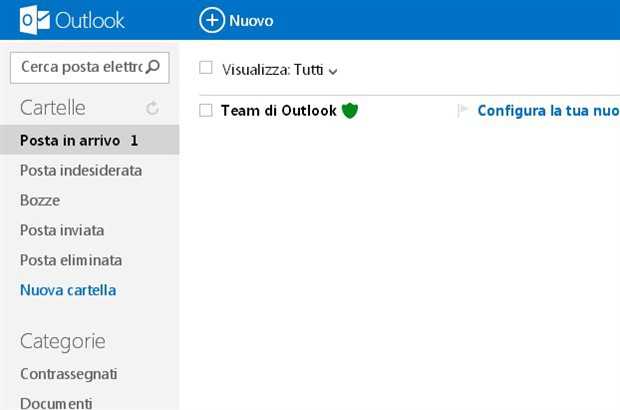Open the Posta indesiderata folder

(81, 170)
